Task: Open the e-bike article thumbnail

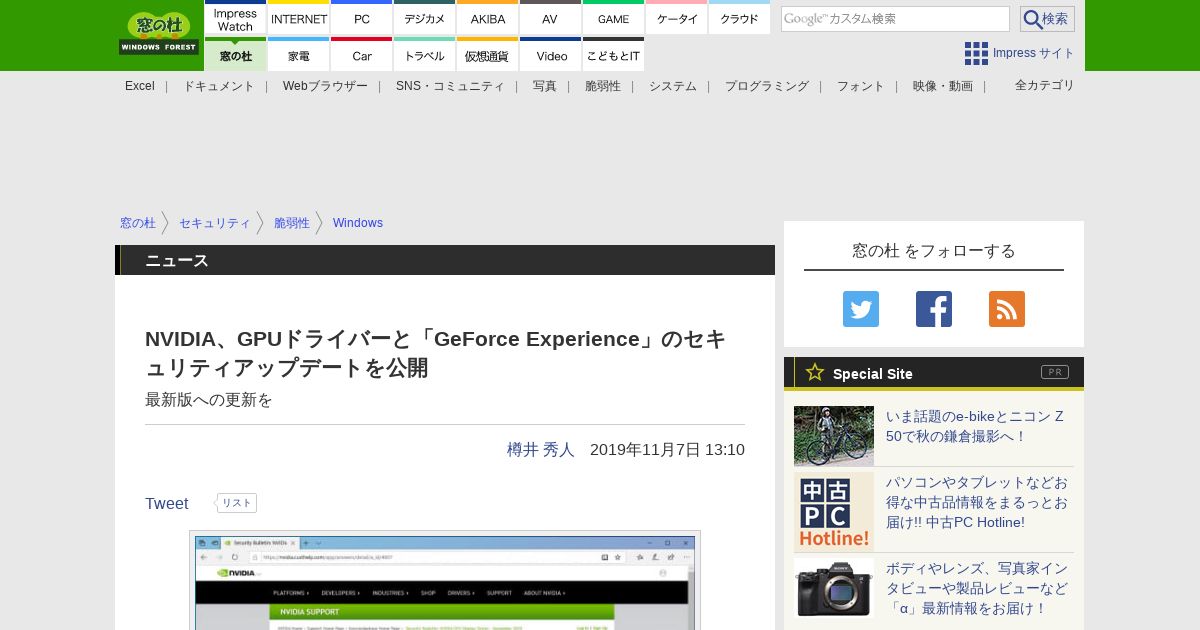Action: [833, 436]
